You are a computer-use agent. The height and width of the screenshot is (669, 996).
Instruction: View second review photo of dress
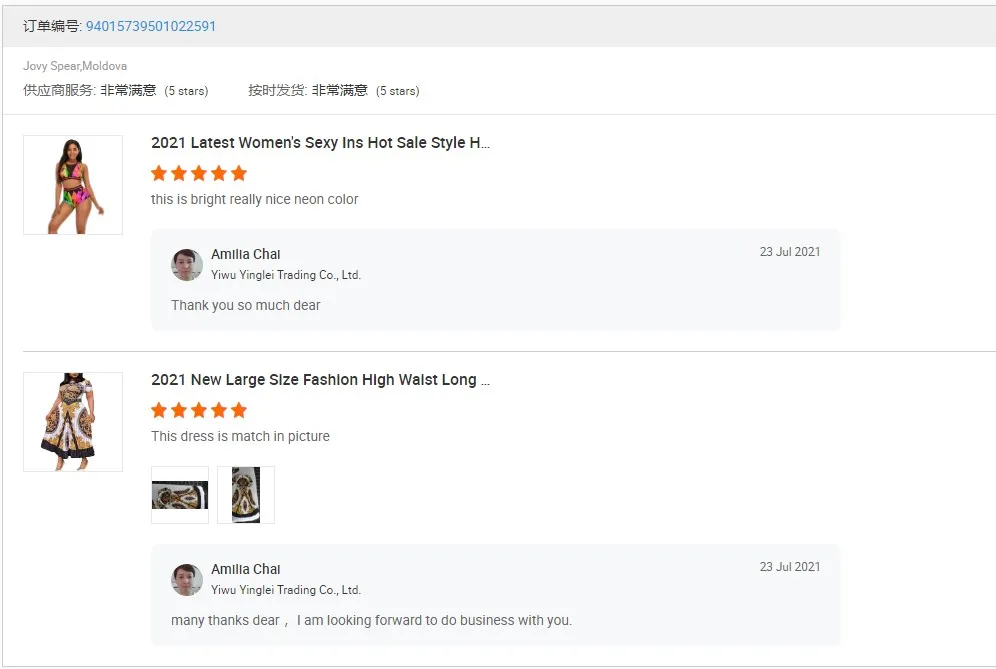(246, 495)
